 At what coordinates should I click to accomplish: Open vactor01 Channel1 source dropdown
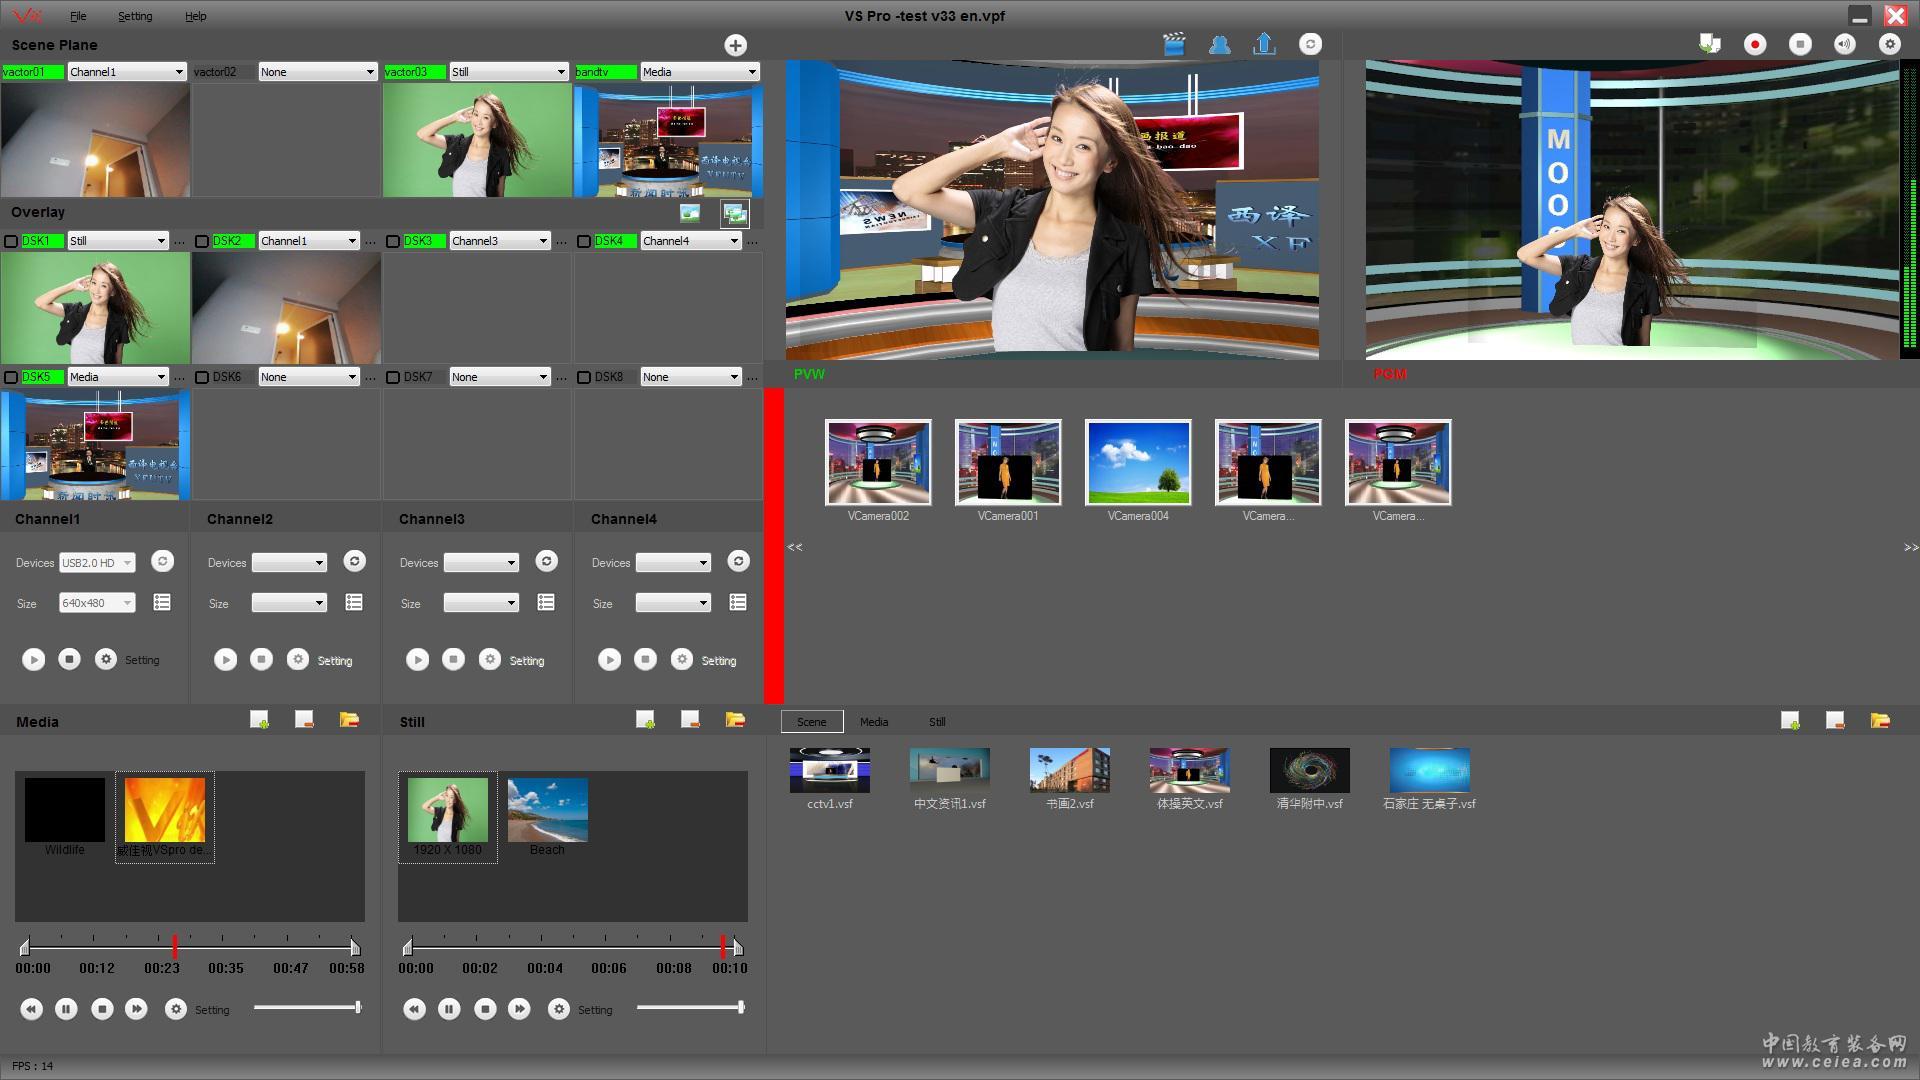pyautogui.click(x=127, y=72)
